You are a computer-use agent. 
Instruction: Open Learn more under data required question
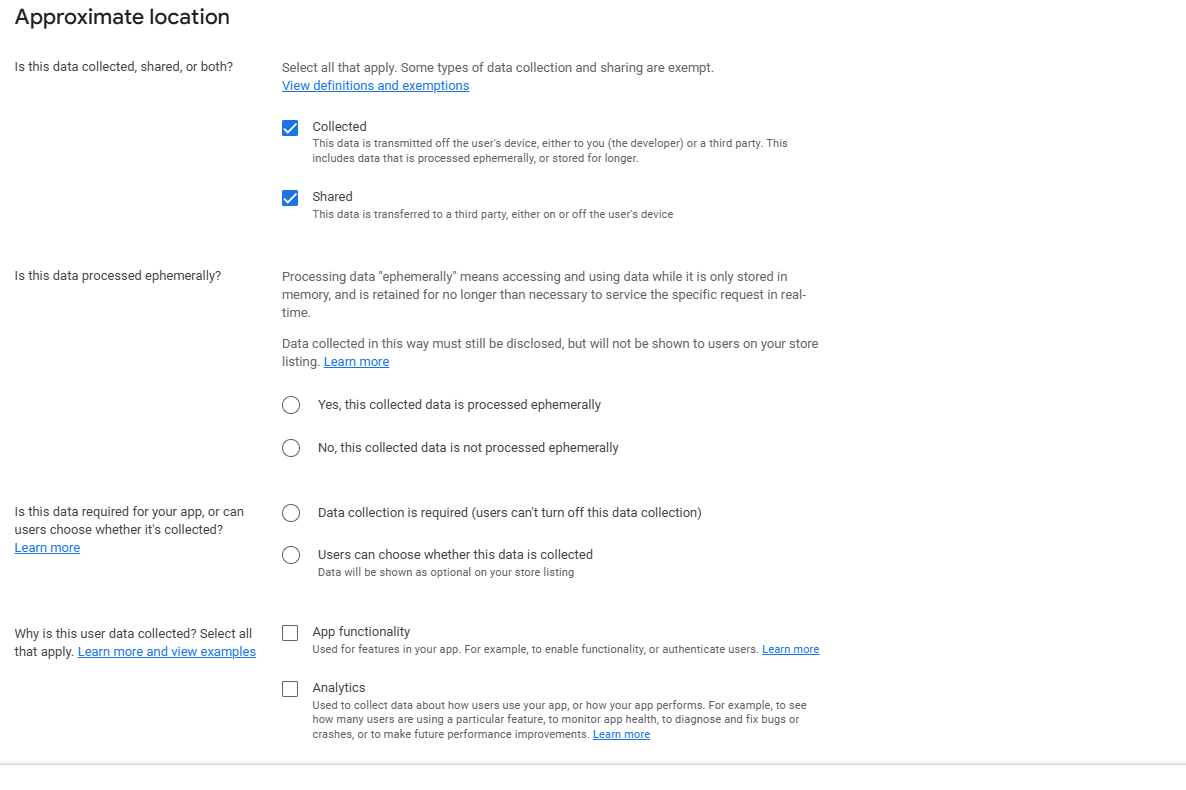[47, 548]
